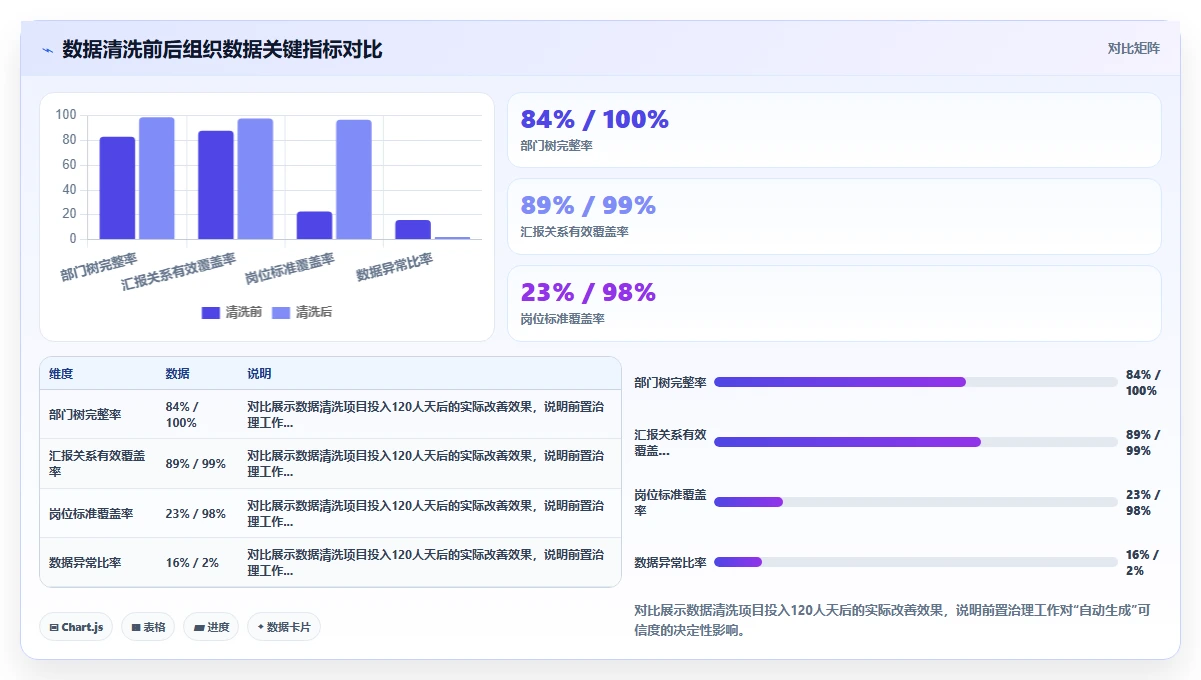The height and width of the screenshot is (680, 1201).
Task: Click the 部门树完整率 progress bar
Action: tap(916, 382)
